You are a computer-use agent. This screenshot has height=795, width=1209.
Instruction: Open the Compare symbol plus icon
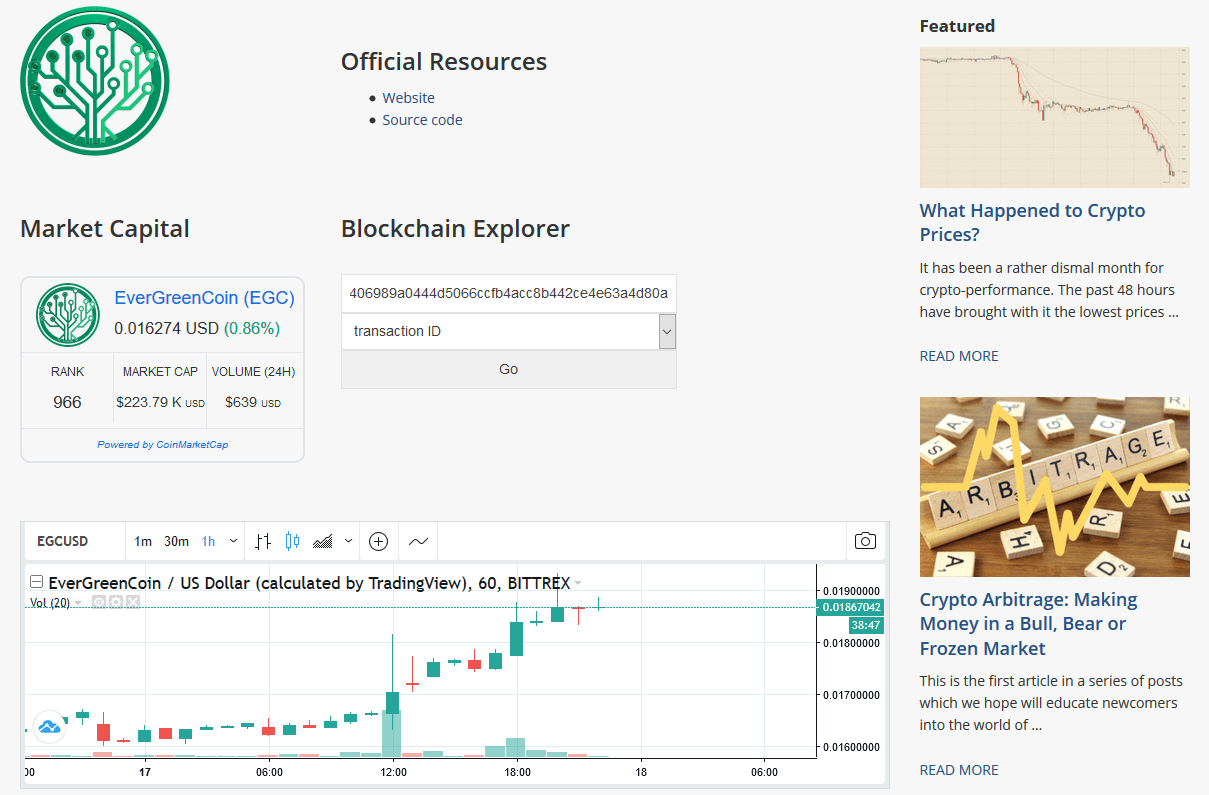click(x=378, y=540)
